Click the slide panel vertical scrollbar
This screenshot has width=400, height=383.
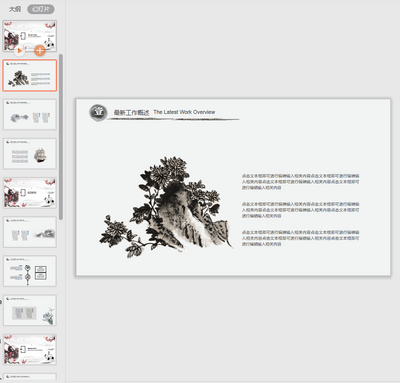coord(61,137)
